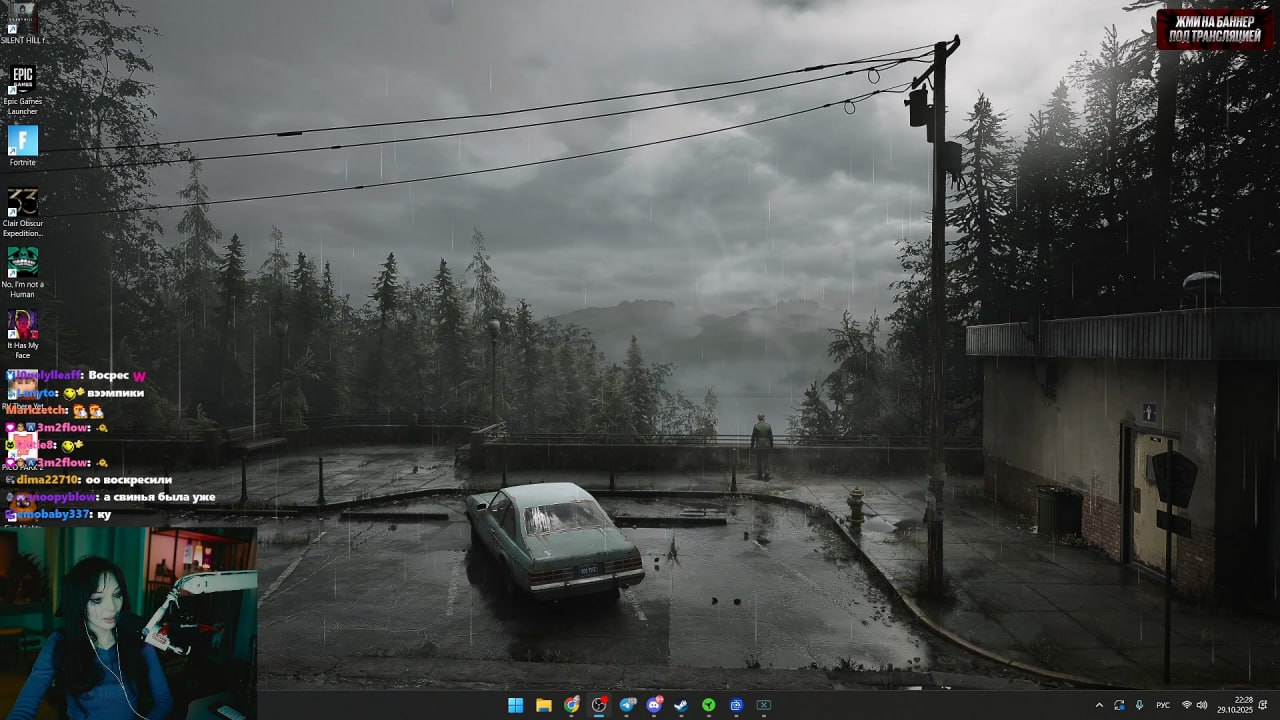Select the It Has My Face shortcut
Screen dimensions: 1280x720
pos(22,332)
